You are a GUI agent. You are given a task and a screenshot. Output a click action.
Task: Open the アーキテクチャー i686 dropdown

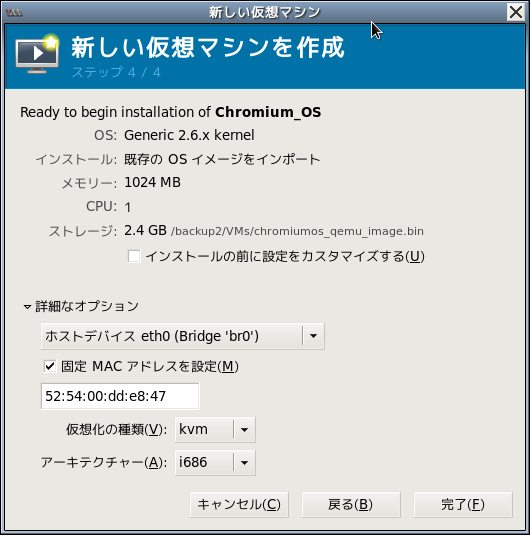[215, 462]
